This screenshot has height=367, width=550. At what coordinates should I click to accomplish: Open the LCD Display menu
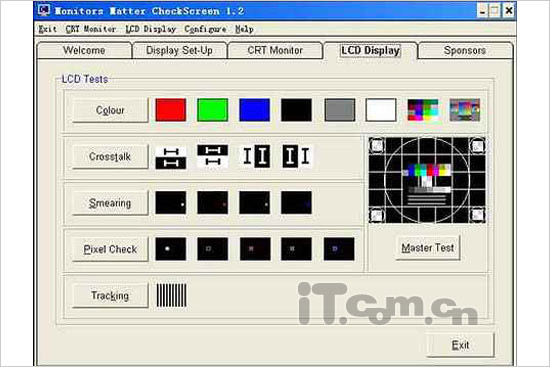pyautogui.click(x=151, y=29)
